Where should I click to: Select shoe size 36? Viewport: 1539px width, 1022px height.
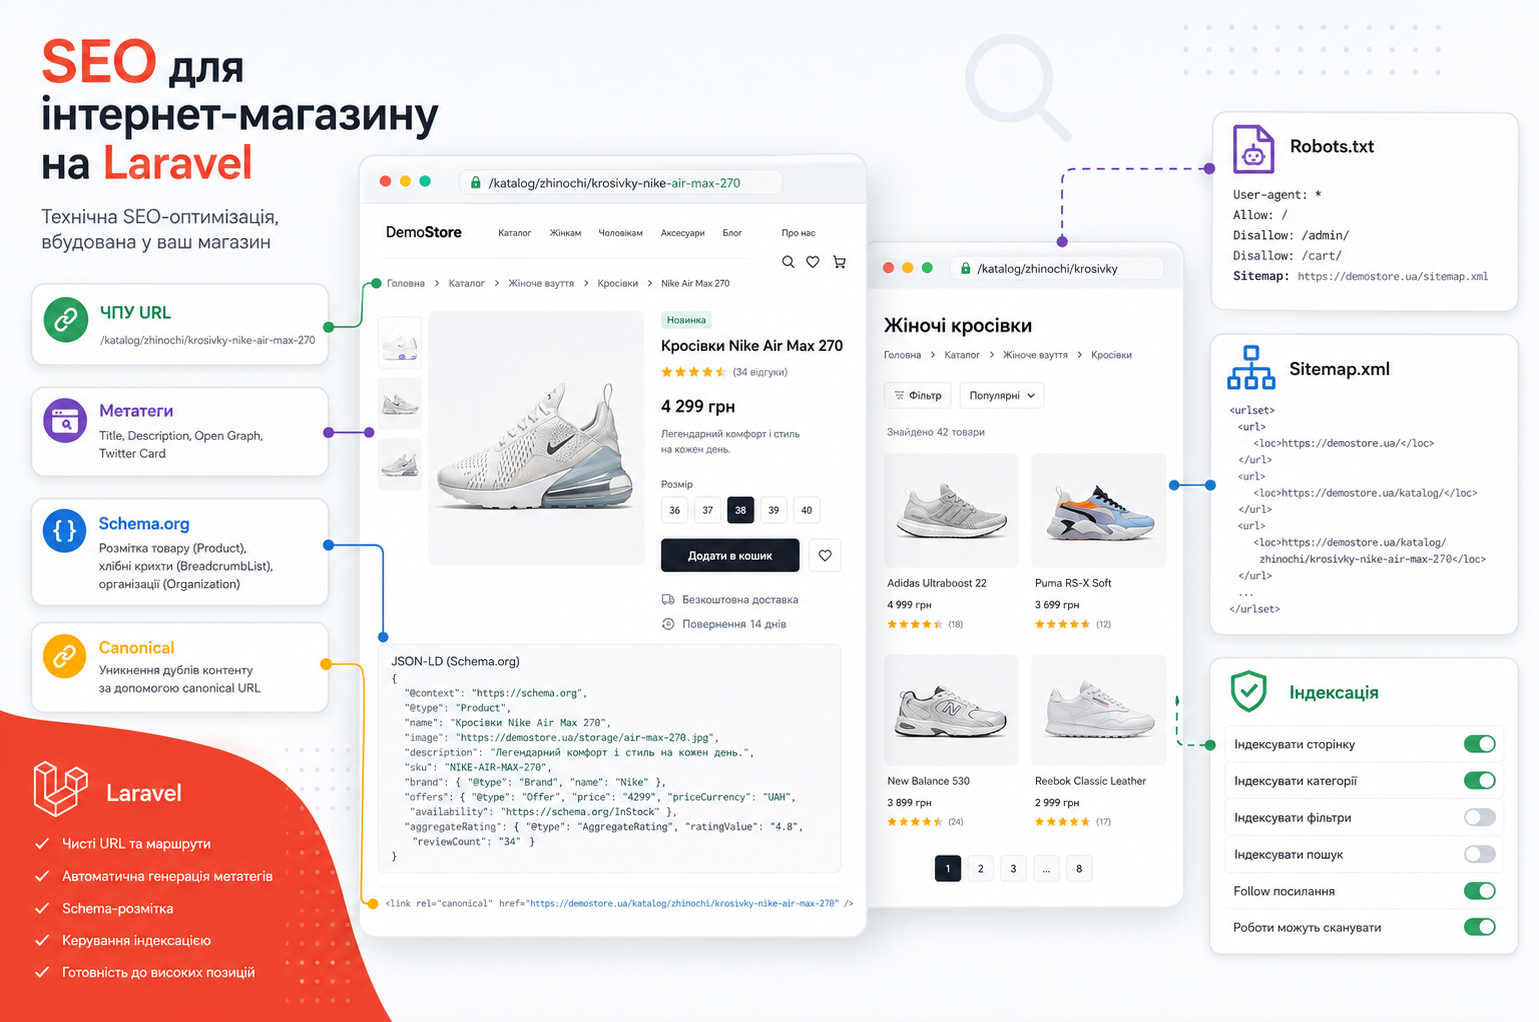click(675, 510)
